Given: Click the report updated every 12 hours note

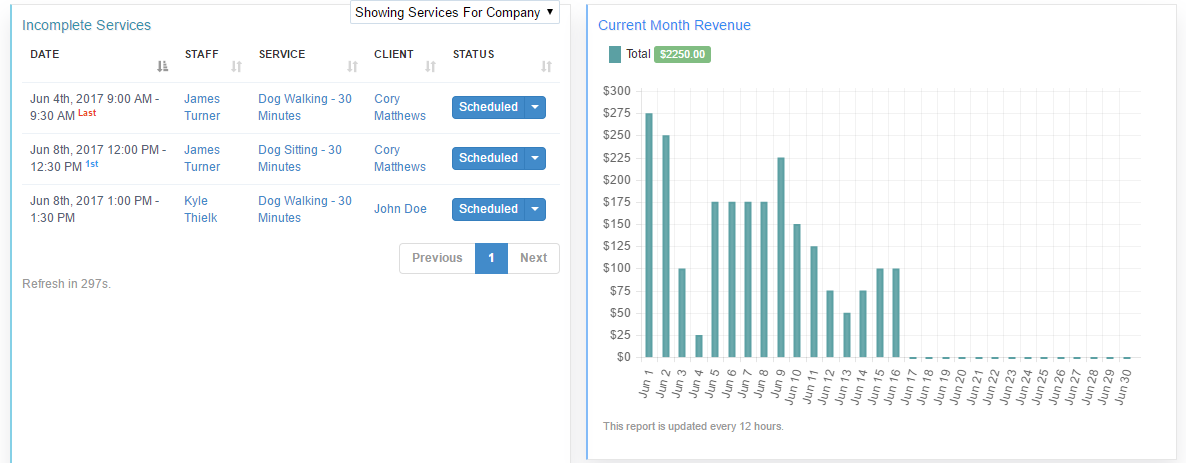Looking at the screenshot, I should [x=694, y=426].
